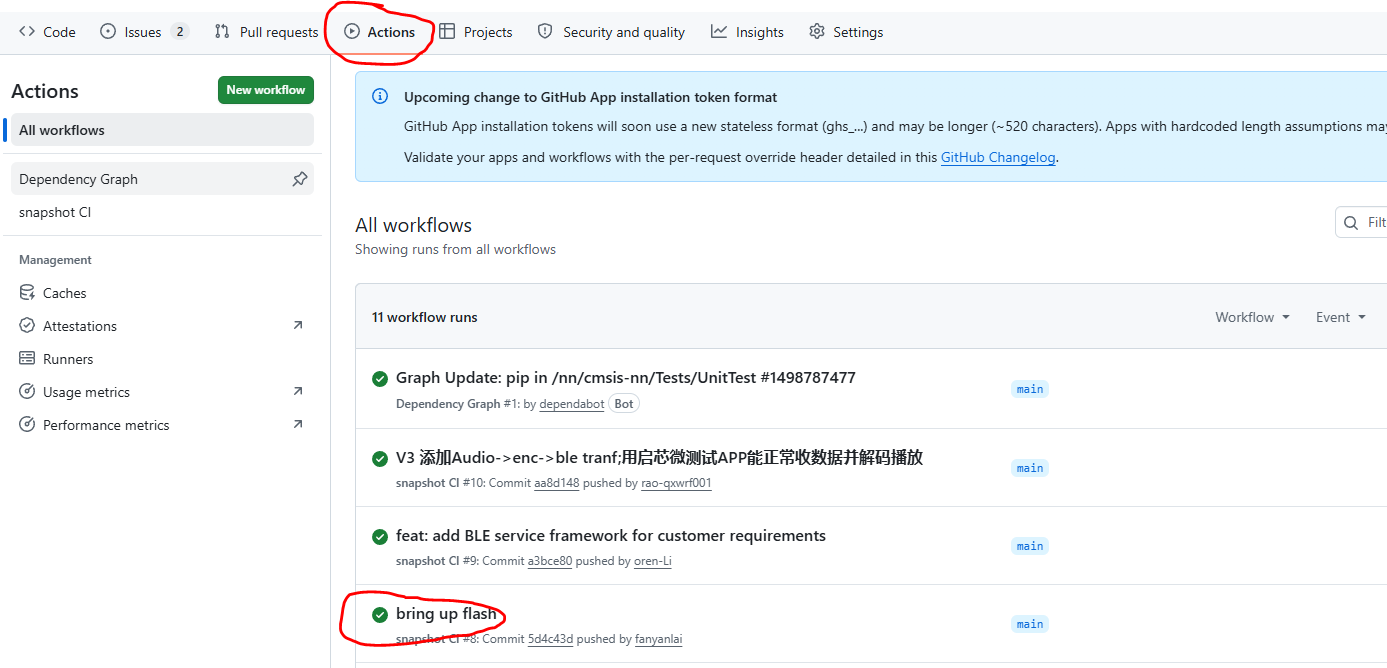Open Performance metrics page
The height and width of the screenshot is (668, 1387).
162,425
